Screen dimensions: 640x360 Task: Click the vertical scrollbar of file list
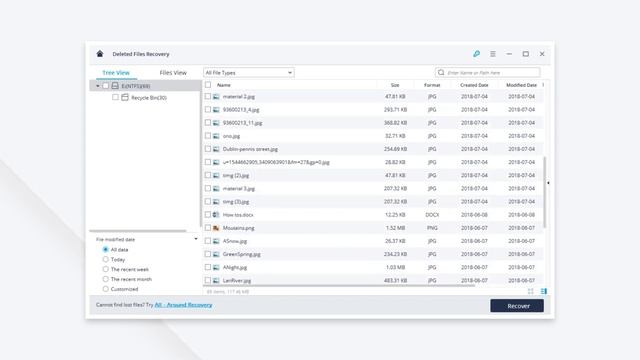click(x=545, y=192)
